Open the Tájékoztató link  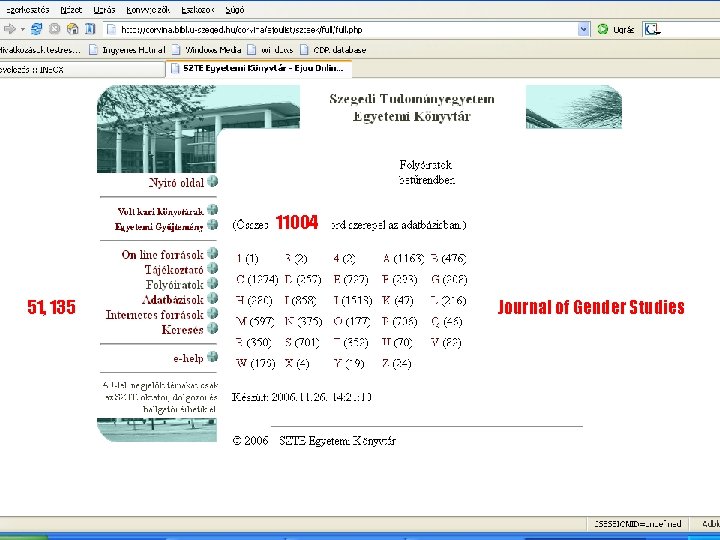(x=174, y=270)
